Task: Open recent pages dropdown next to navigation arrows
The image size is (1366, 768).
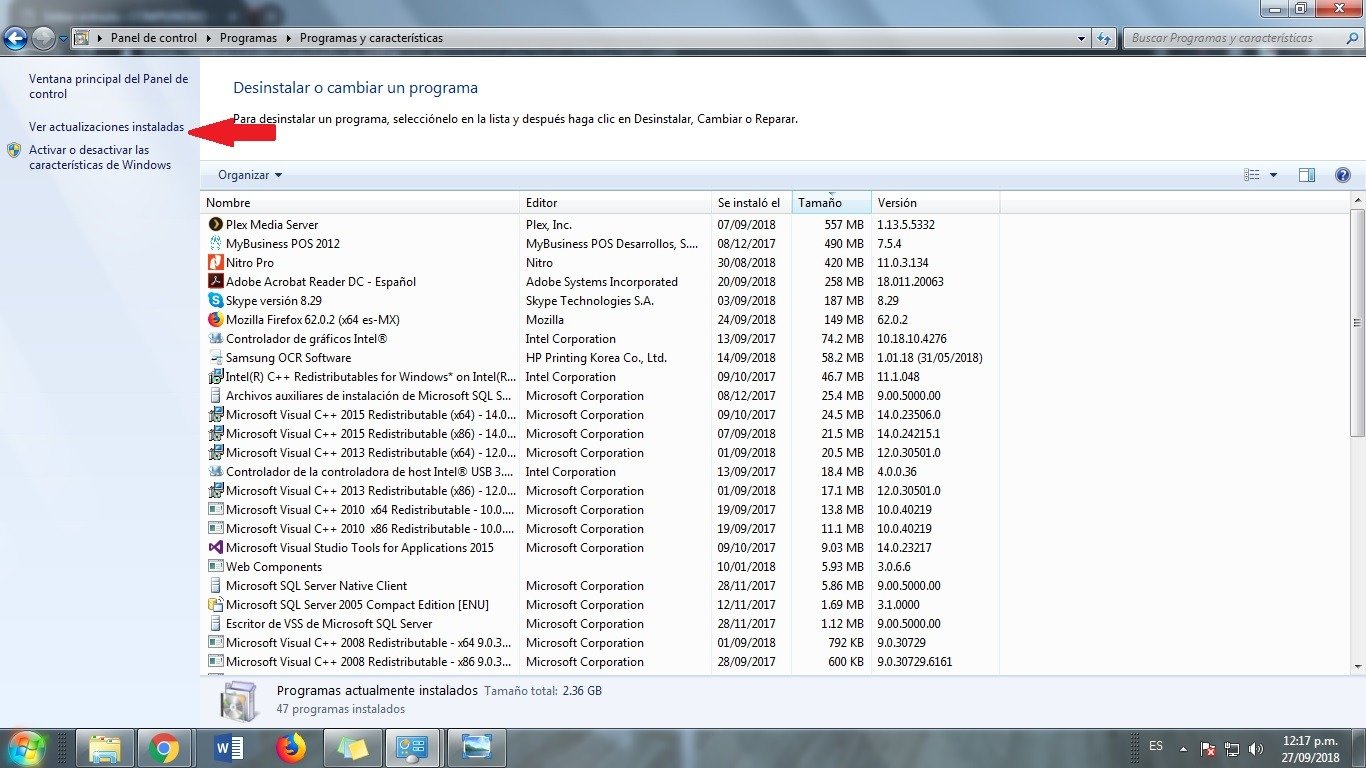Action: coord(63,39)
